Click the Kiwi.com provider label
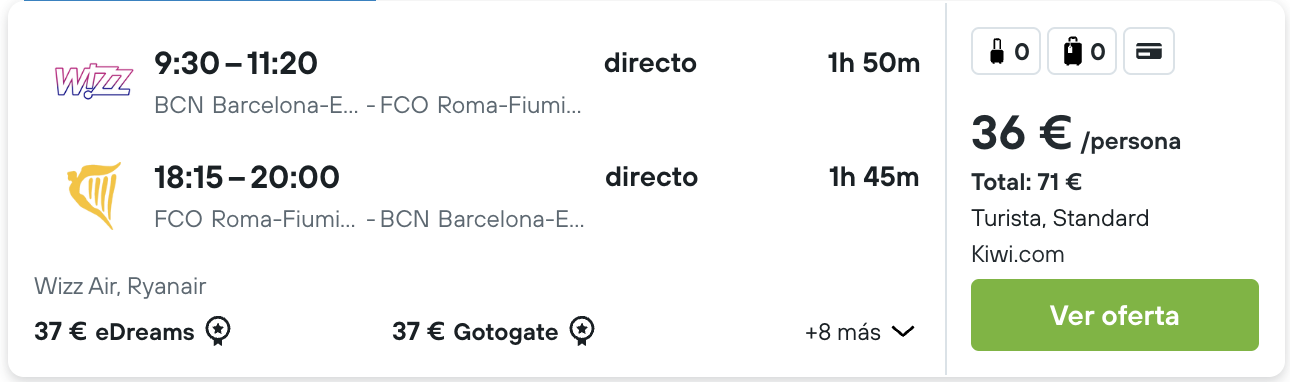 click(x=1017, y=255)
